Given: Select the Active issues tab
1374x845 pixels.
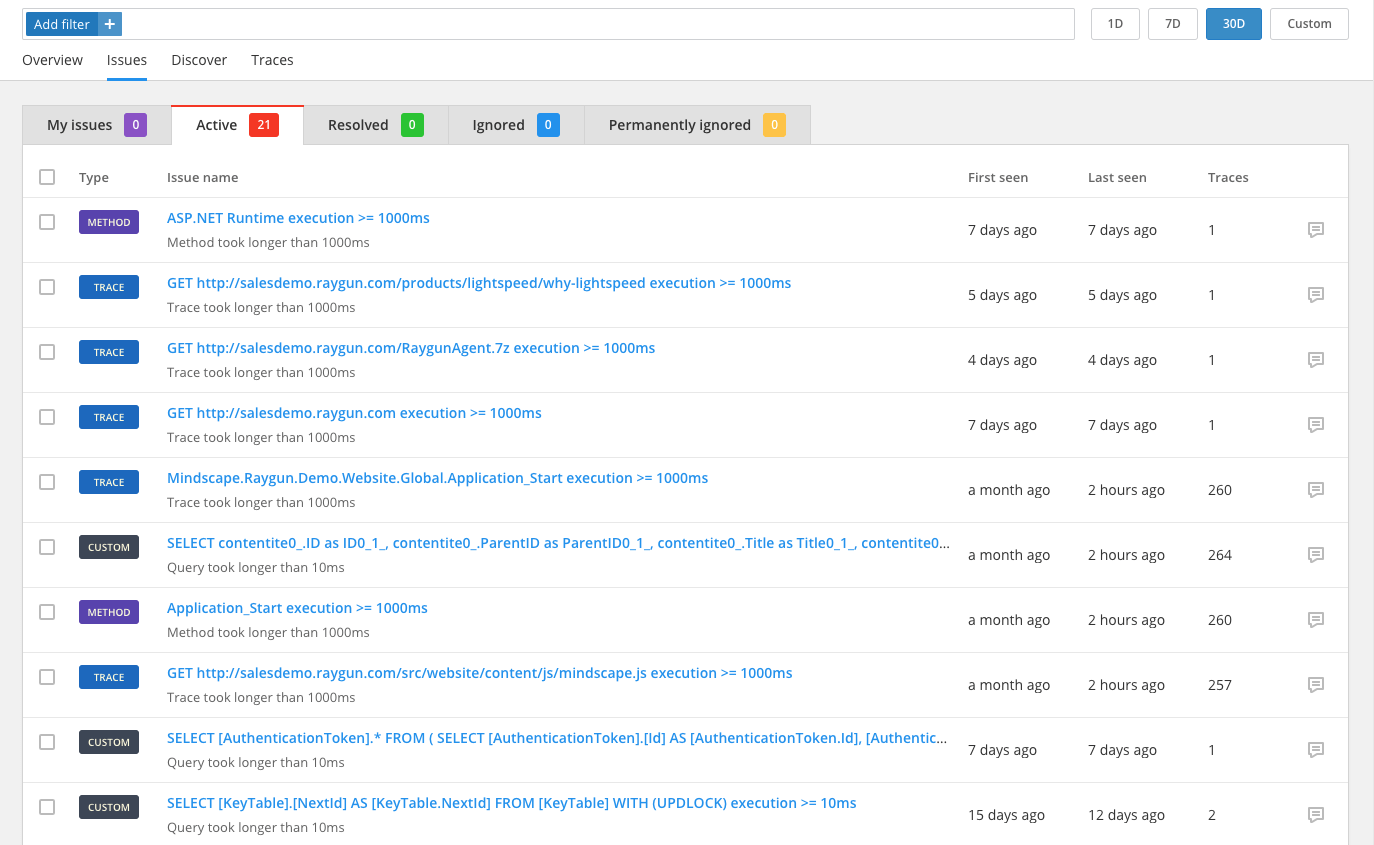Looking at the screenshot, I should coord(237,125).
